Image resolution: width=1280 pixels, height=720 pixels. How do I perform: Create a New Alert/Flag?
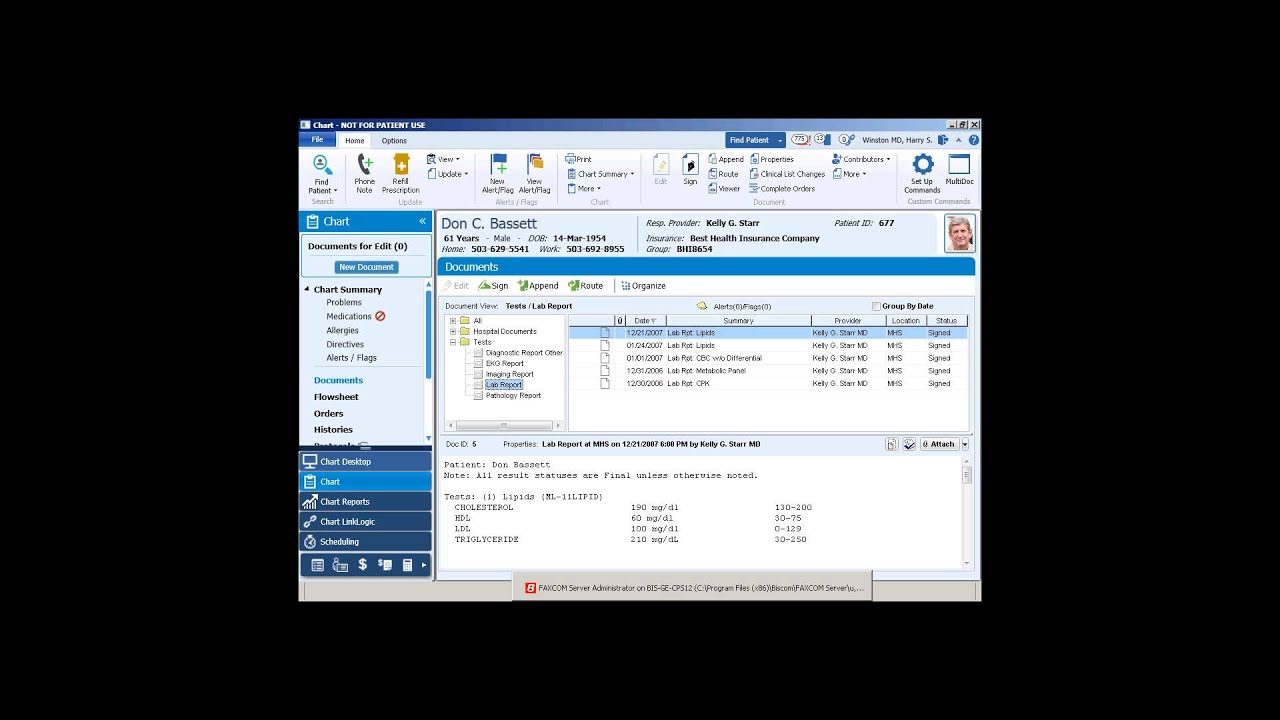coord(498,173)
